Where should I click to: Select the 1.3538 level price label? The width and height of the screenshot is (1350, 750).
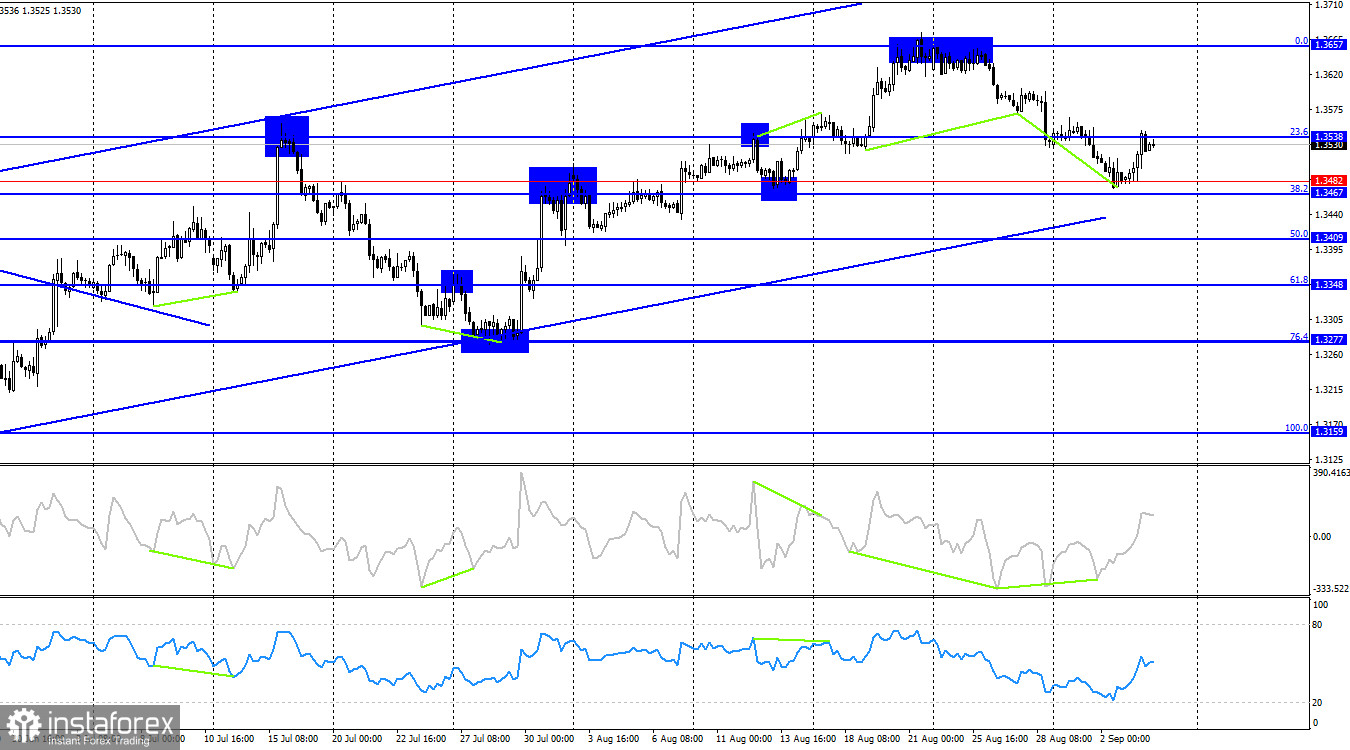tap(1329, 135)
